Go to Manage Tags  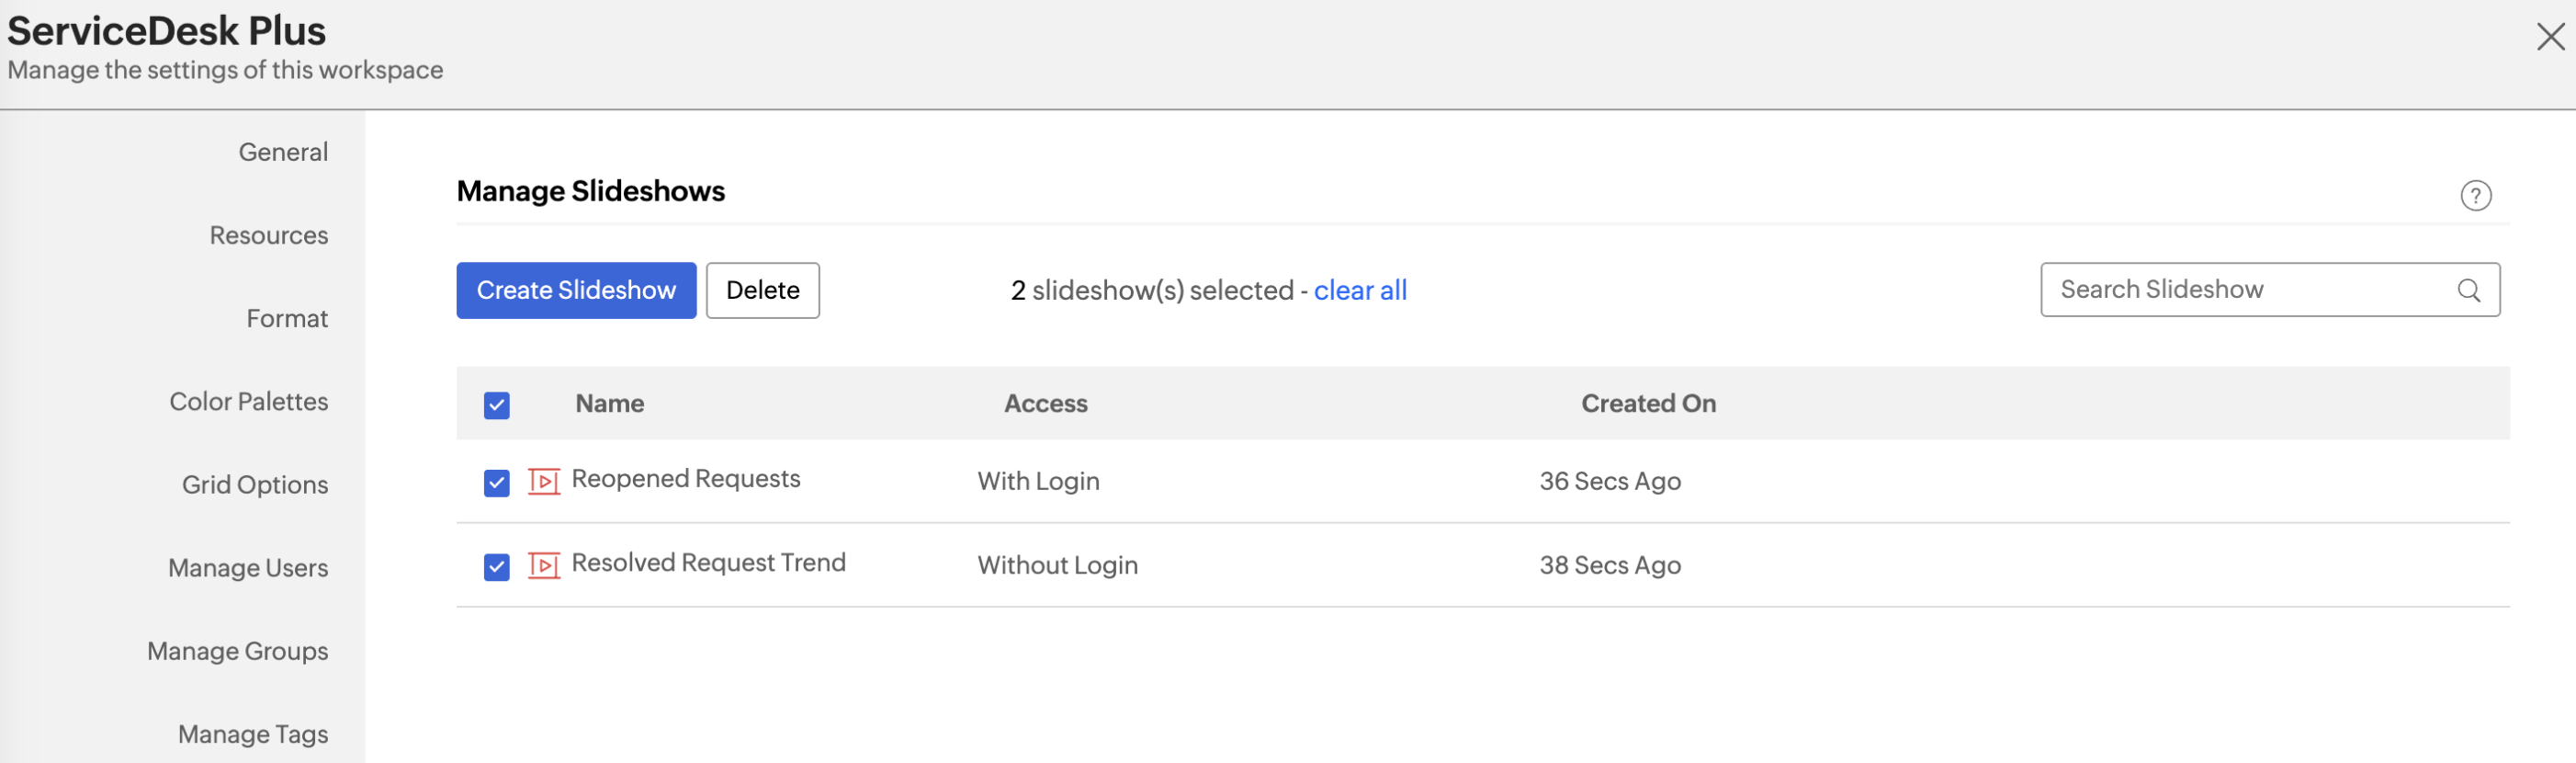[253, 733]
